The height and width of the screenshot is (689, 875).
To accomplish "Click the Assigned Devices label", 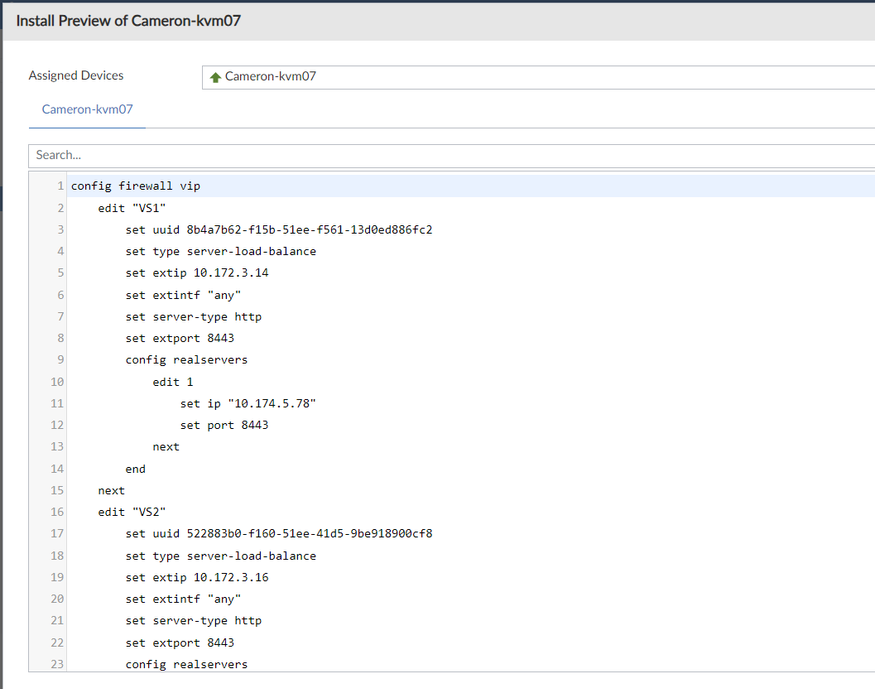I will tap(76, 76).
